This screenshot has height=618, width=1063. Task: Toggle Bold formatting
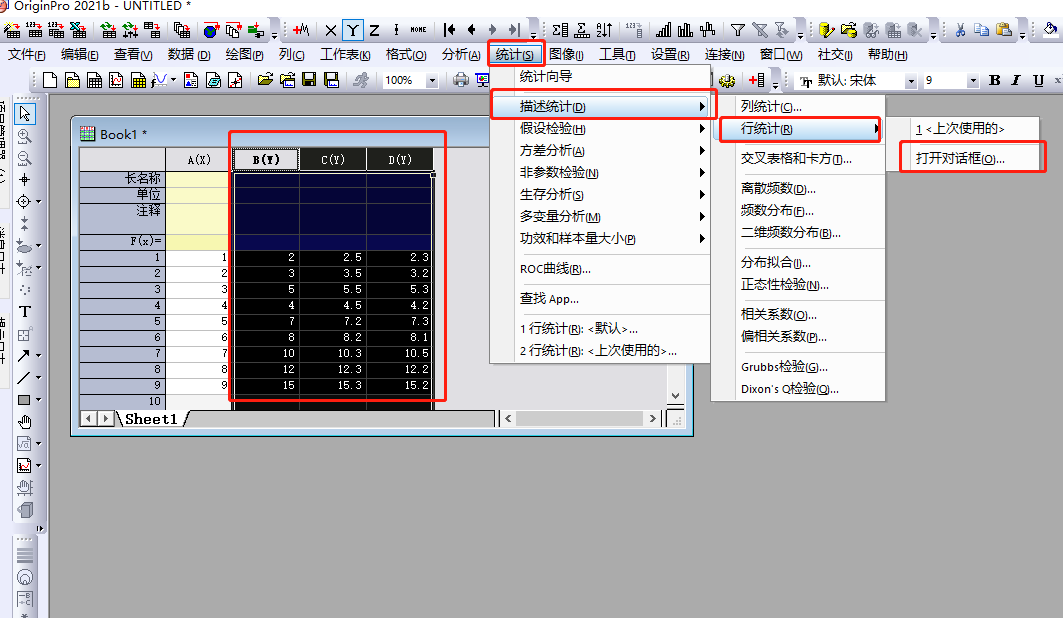[x=995, y=80]
